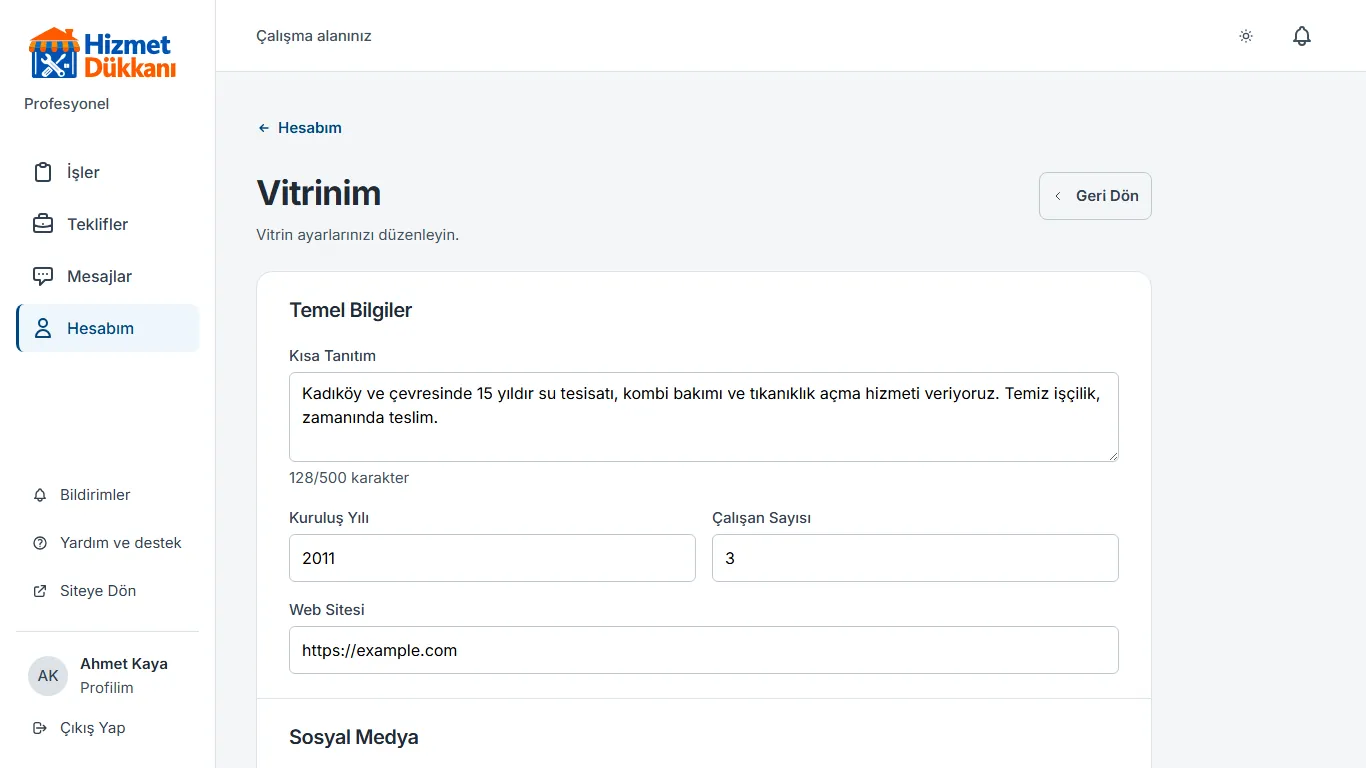Follow the Hesabım breadcrumb link
Image resolution: width=1366 pixels, height=768 pixels.
point(300,128)
